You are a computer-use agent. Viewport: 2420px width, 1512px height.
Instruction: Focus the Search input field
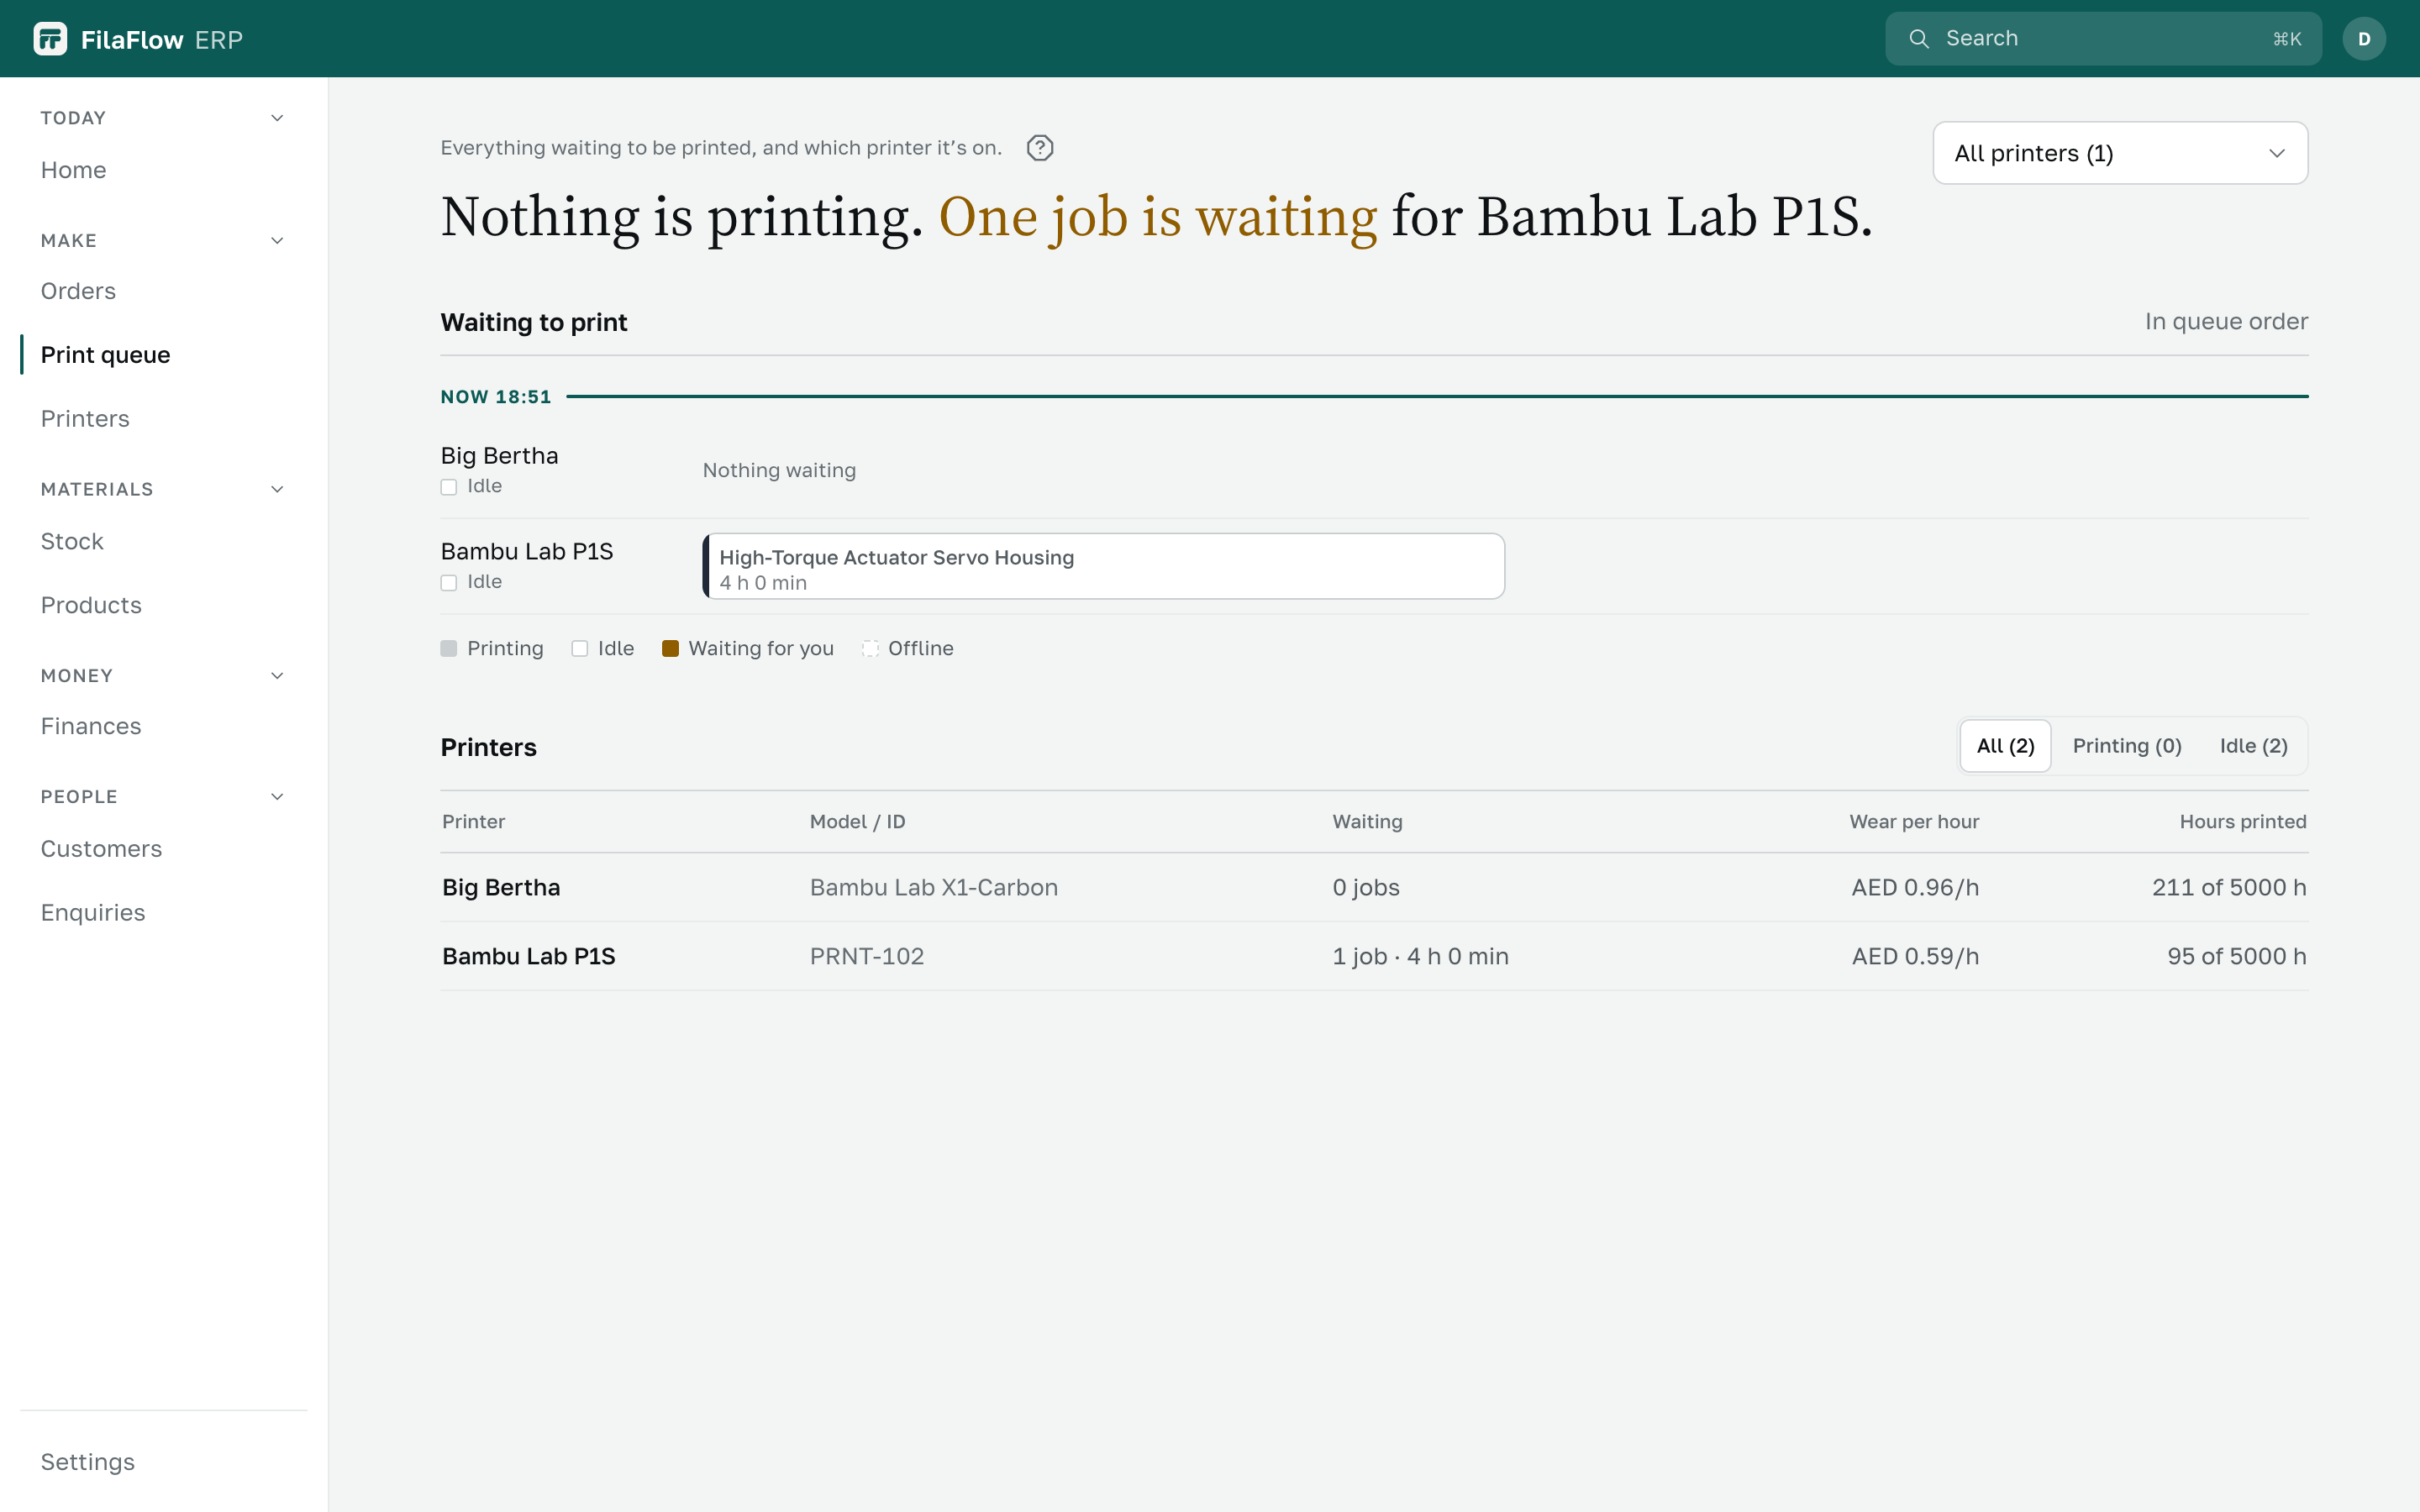(2103, 39)
